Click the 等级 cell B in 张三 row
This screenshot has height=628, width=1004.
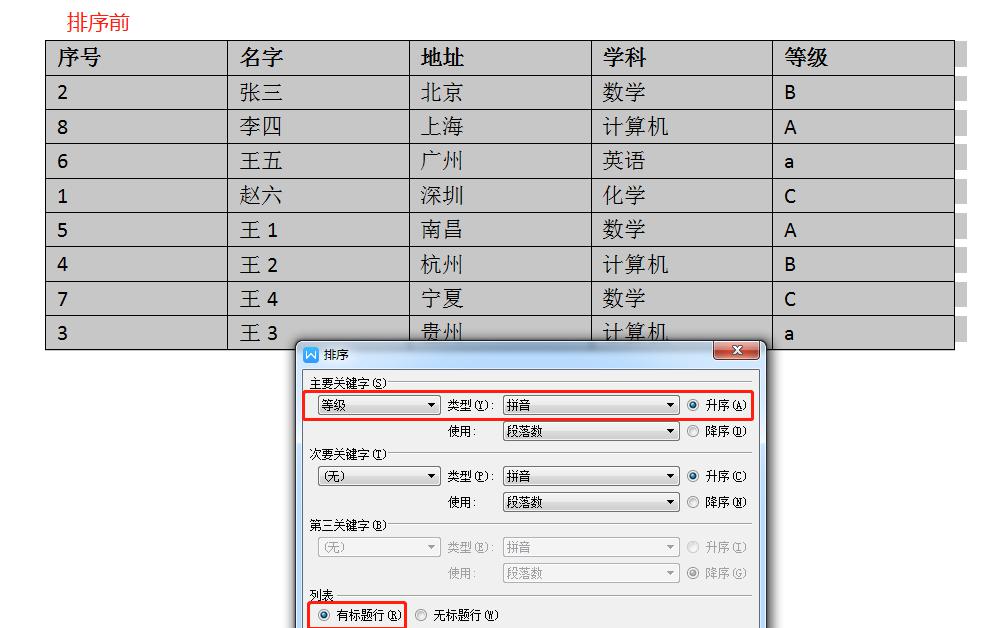[863, 93]
